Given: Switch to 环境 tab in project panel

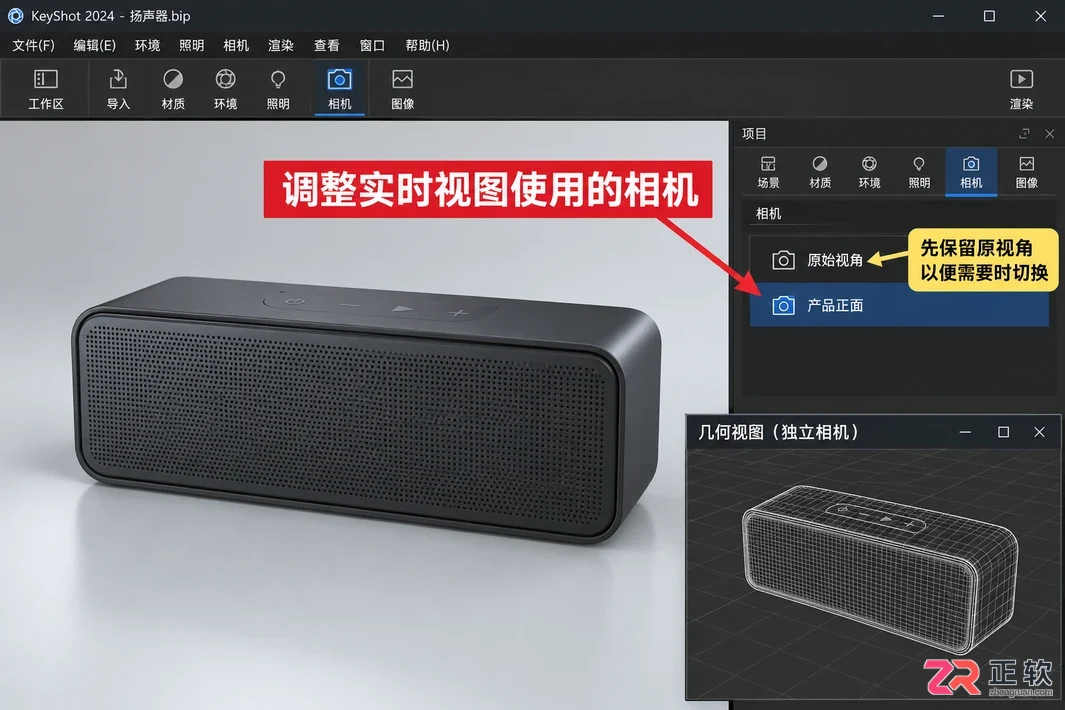Looking at the screenshot, I should click(x=869, y=172).
